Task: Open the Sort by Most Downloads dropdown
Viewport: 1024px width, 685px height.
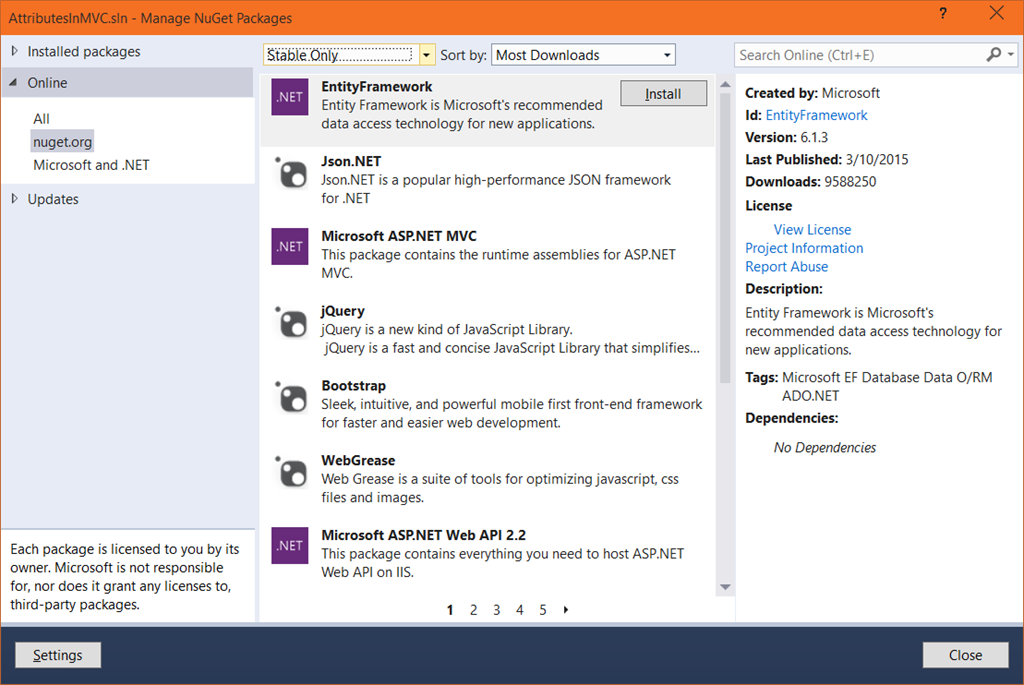Action: click(667, 55)
